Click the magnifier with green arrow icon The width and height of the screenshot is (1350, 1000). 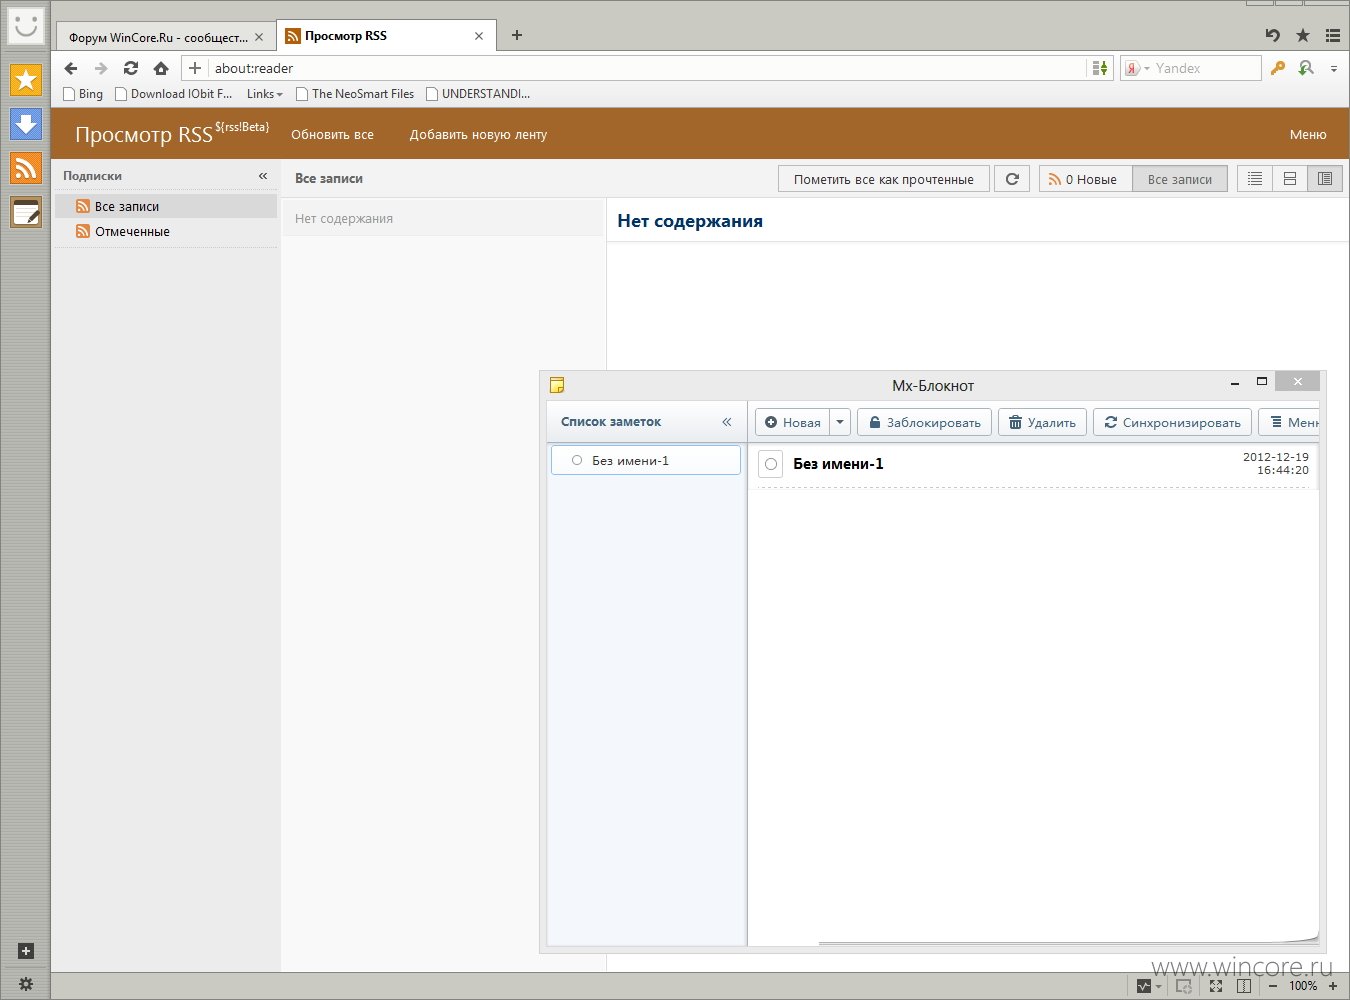point(1306,68)
